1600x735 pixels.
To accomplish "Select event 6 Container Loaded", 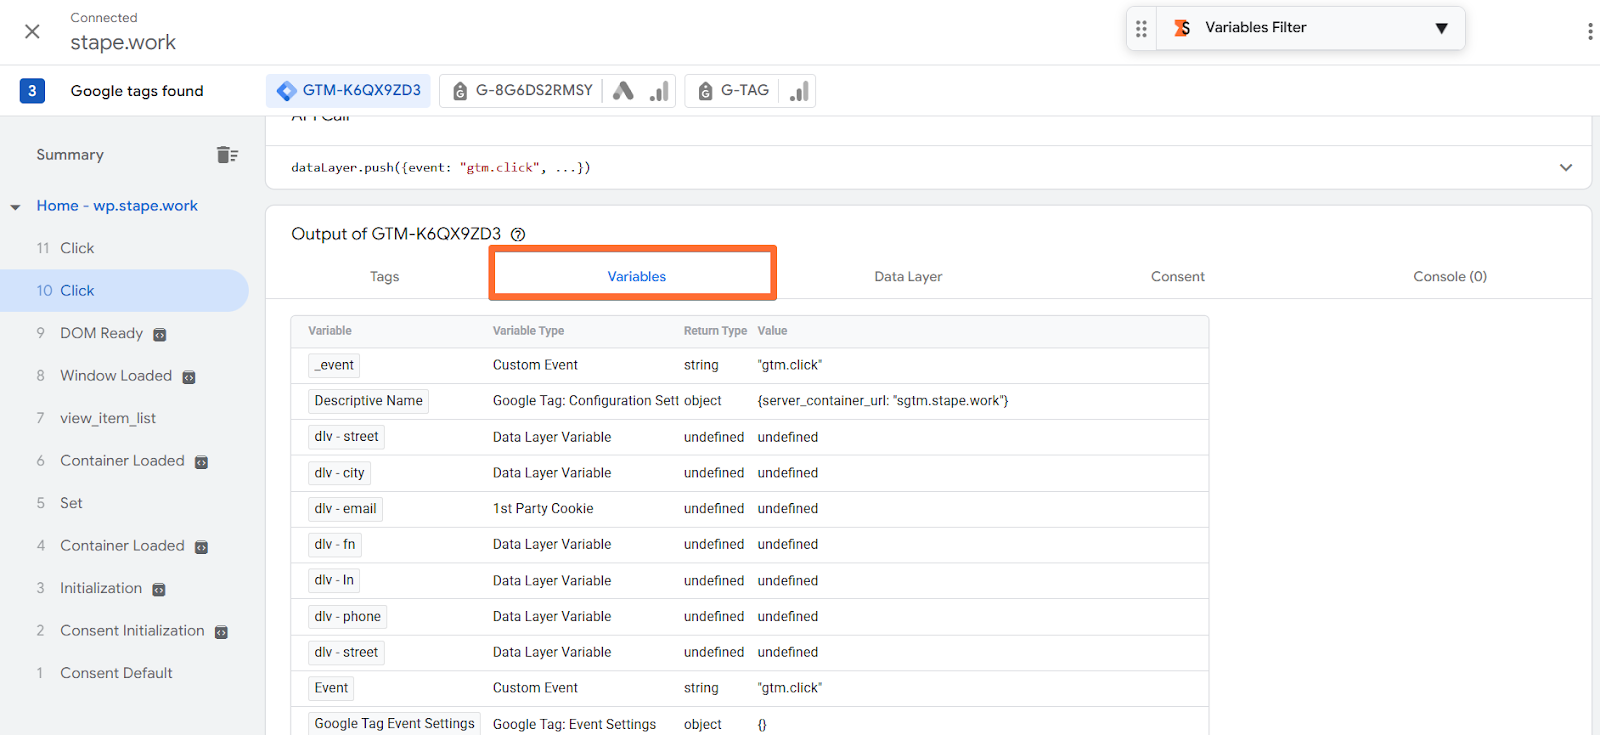I will pyautogui.click(x=124, y=461).
